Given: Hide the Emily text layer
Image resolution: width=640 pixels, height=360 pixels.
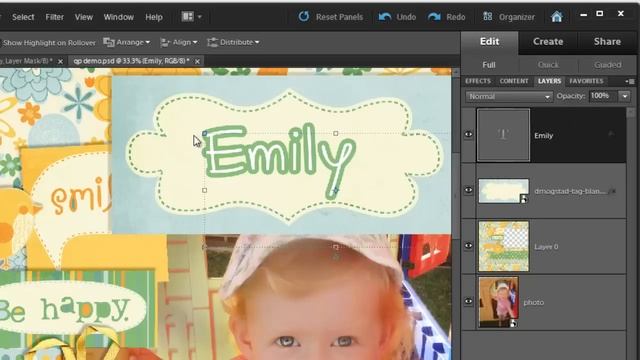Looking at the screenshot, I should [468, 134].
